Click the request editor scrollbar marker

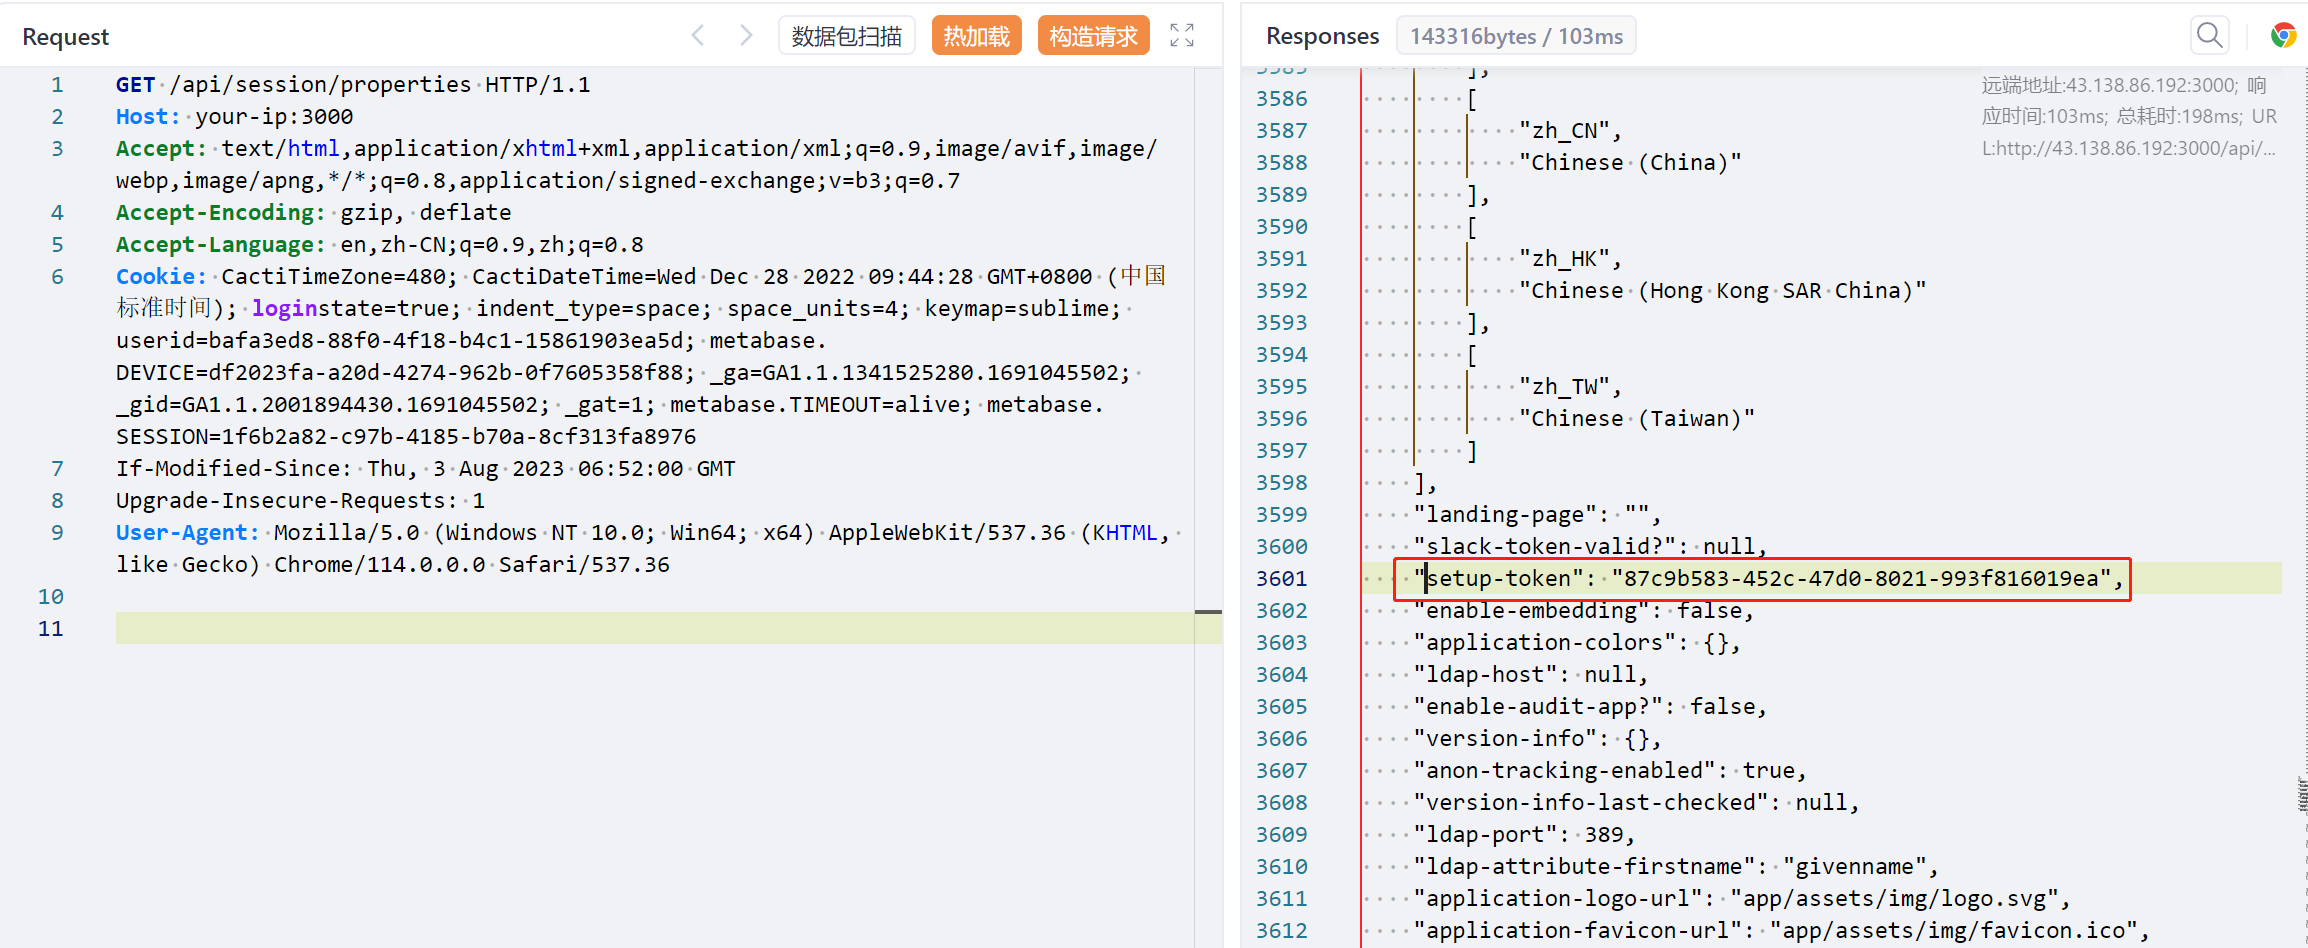point(1208,611)
